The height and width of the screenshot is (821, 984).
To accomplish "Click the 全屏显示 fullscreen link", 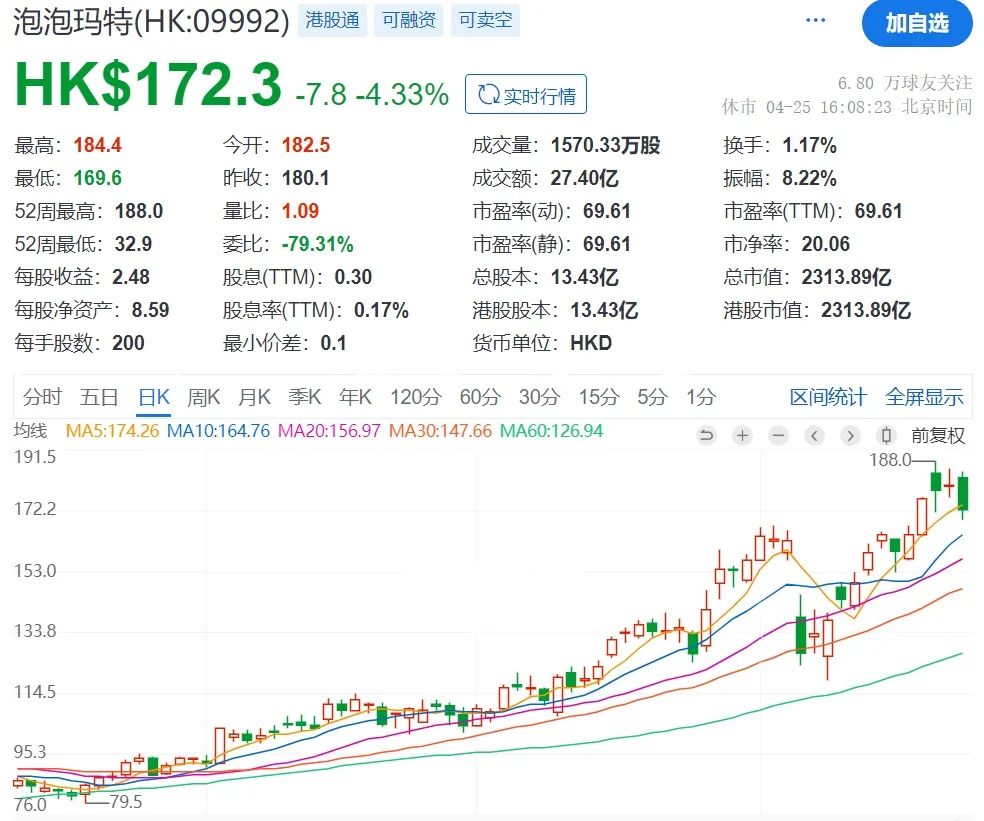I will (923, 397).
